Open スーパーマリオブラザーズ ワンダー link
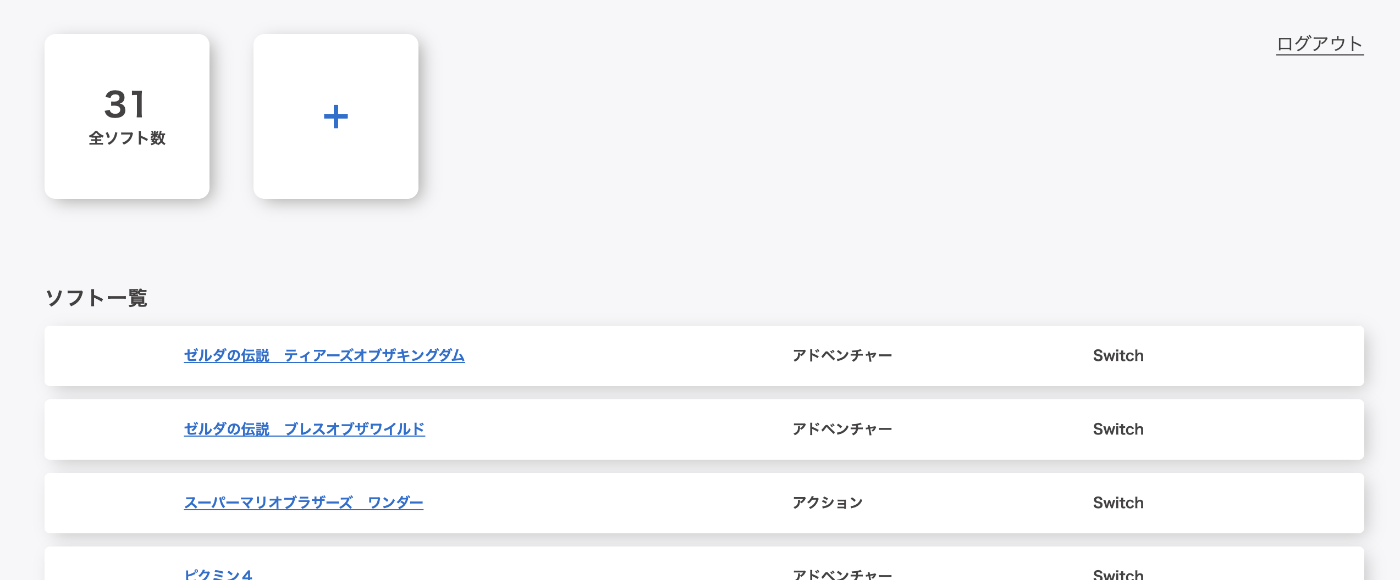The width and height of the screenshot is (1400, 580). pos(303,503)
